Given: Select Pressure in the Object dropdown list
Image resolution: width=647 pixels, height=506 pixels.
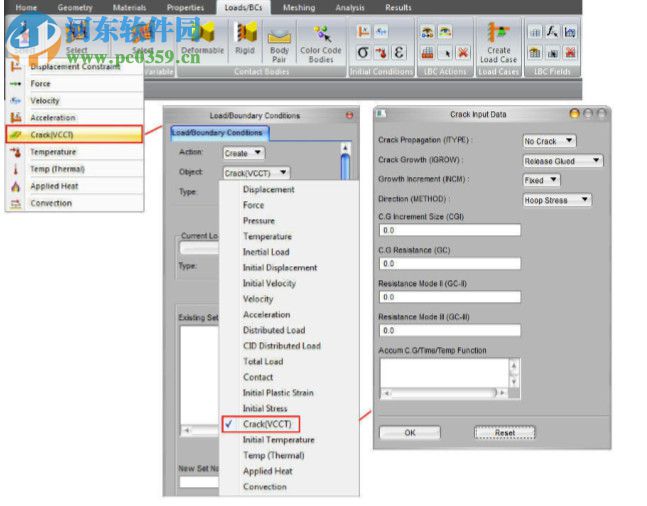Looking at the screenshot, I should coord(259,221).
